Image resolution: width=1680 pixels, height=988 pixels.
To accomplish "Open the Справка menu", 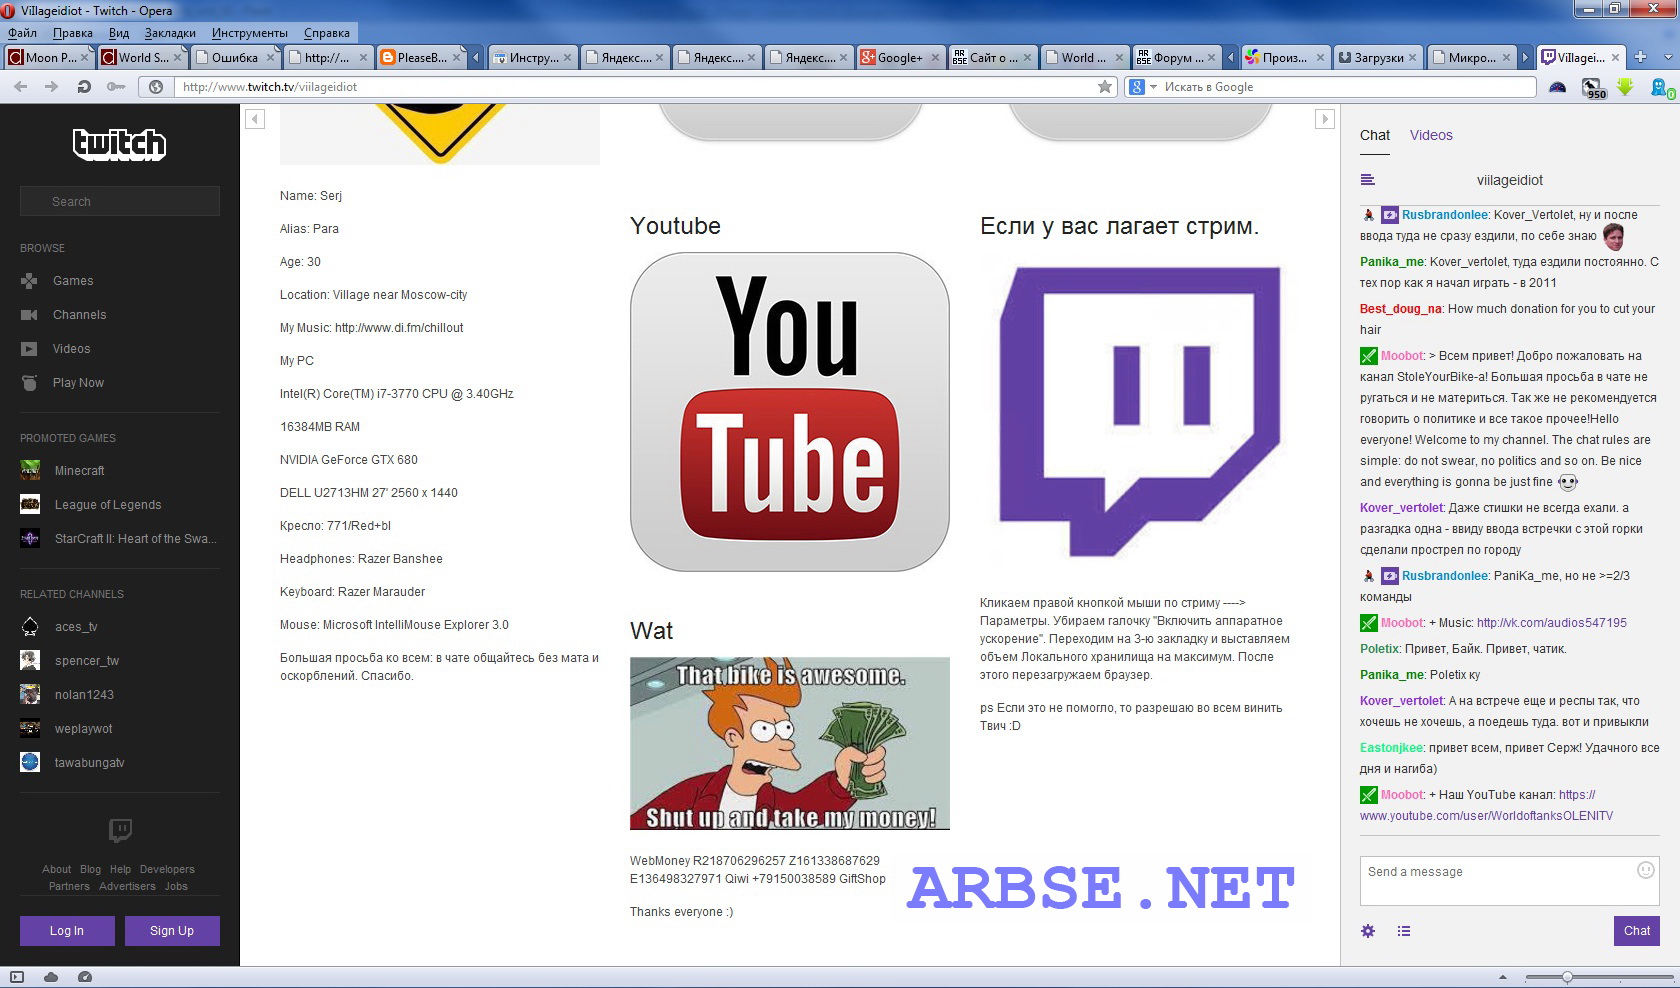I will (x=327, y=33).
